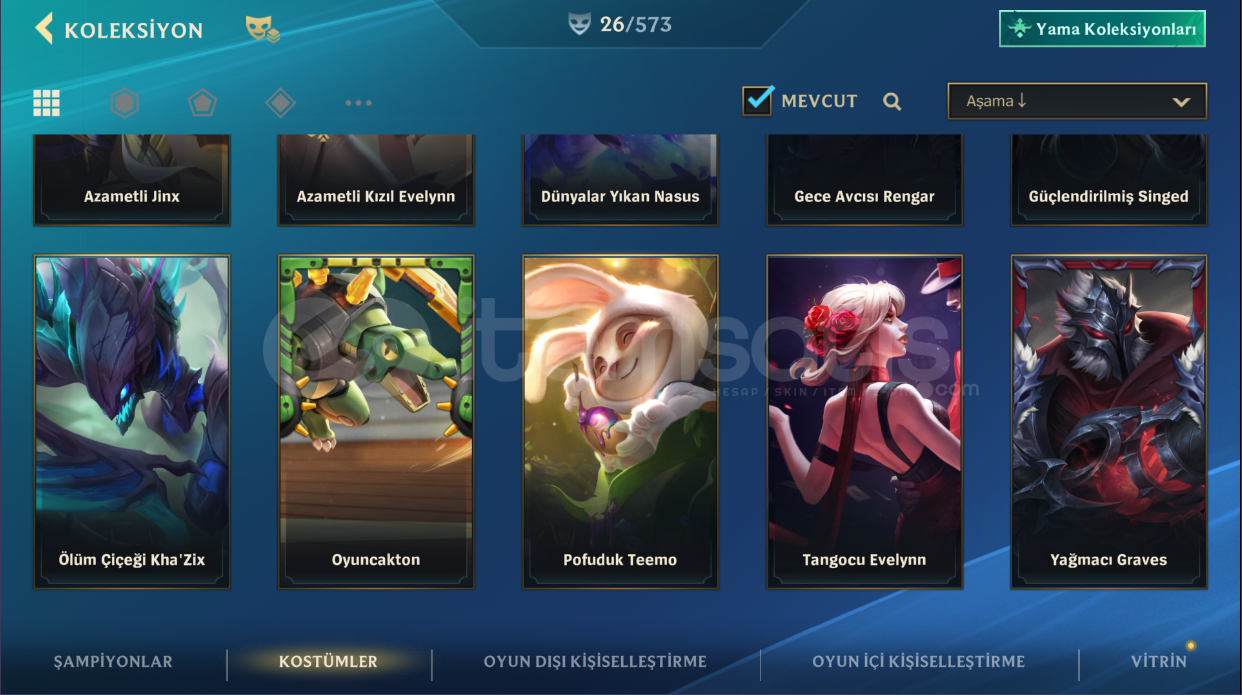The width and height of the screenshot is (1242, 695).
Task: Select the hexagon filter icon
Action: [124, 102]
